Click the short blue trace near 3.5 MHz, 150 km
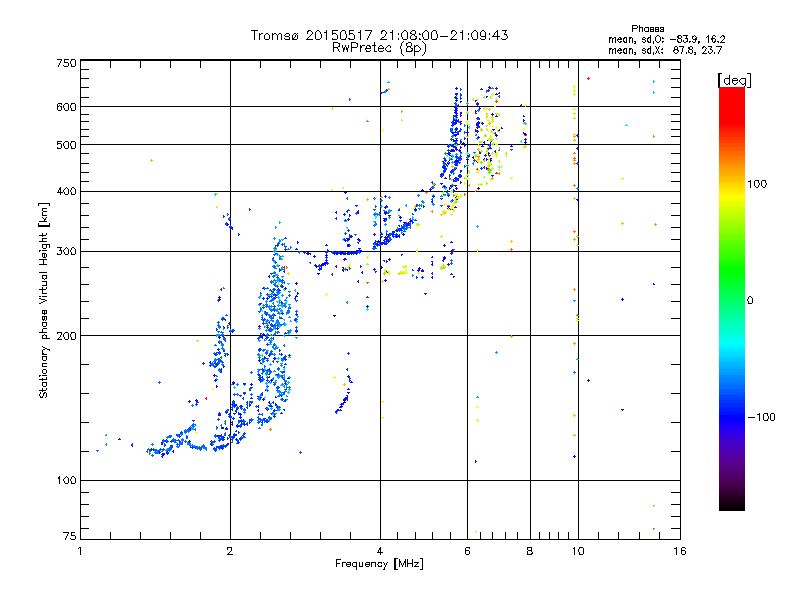 click(344, 390)
